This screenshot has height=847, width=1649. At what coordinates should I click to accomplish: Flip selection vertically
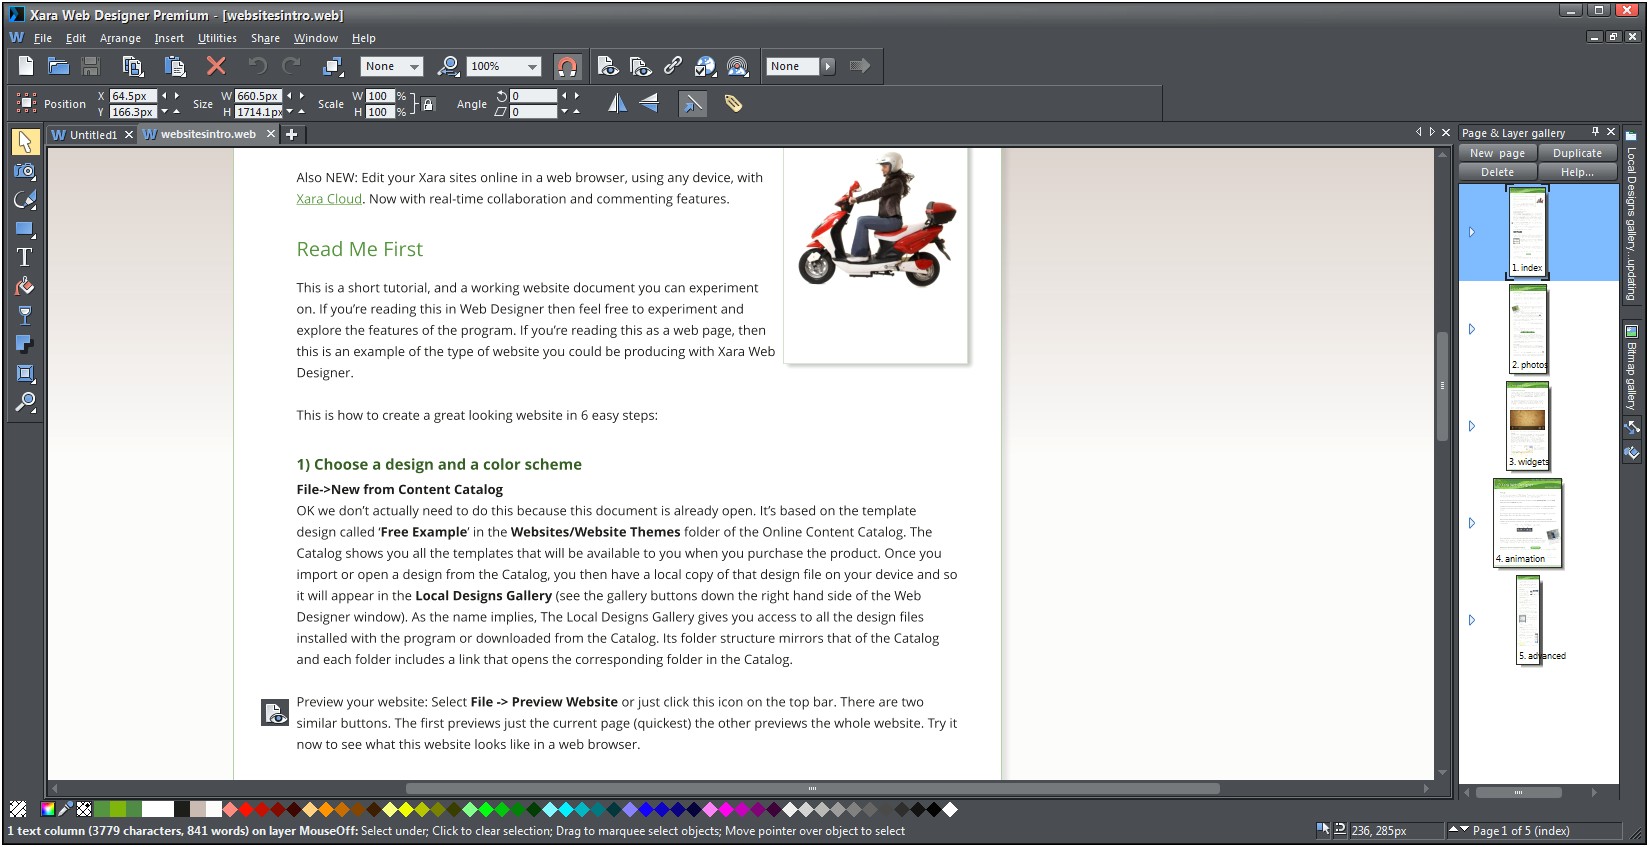649,103
